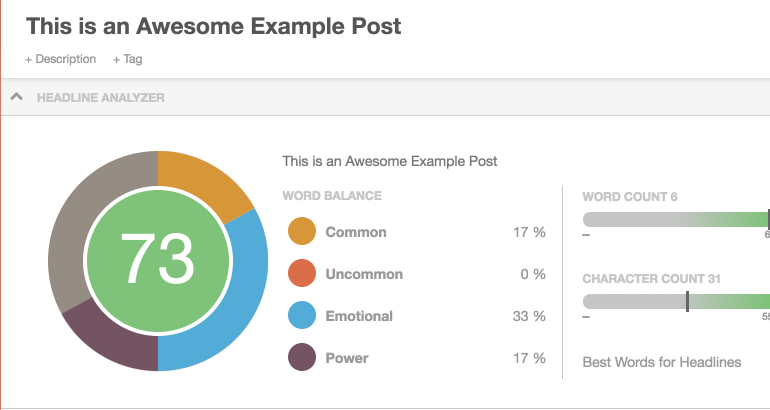
Task: Collapse the Headline Analyzer panel chevron
Action: [x=17, y=97]
